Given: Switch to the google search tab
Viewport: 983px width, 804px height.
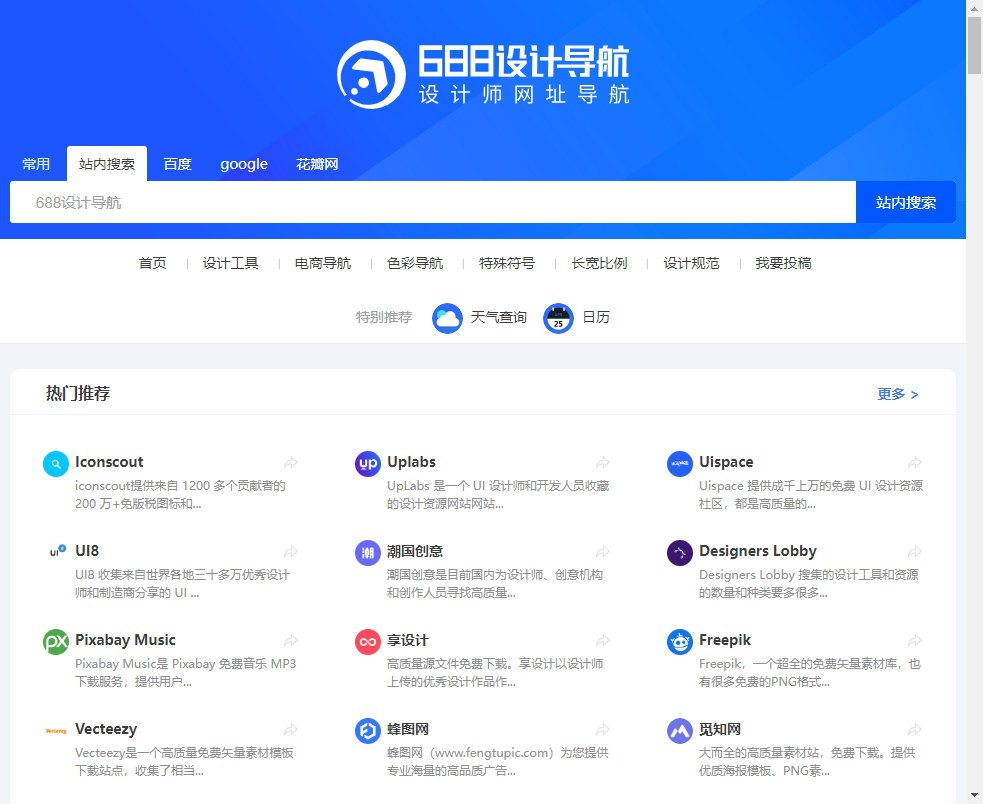Looking at the screenshot, I should tap(244, 164).
